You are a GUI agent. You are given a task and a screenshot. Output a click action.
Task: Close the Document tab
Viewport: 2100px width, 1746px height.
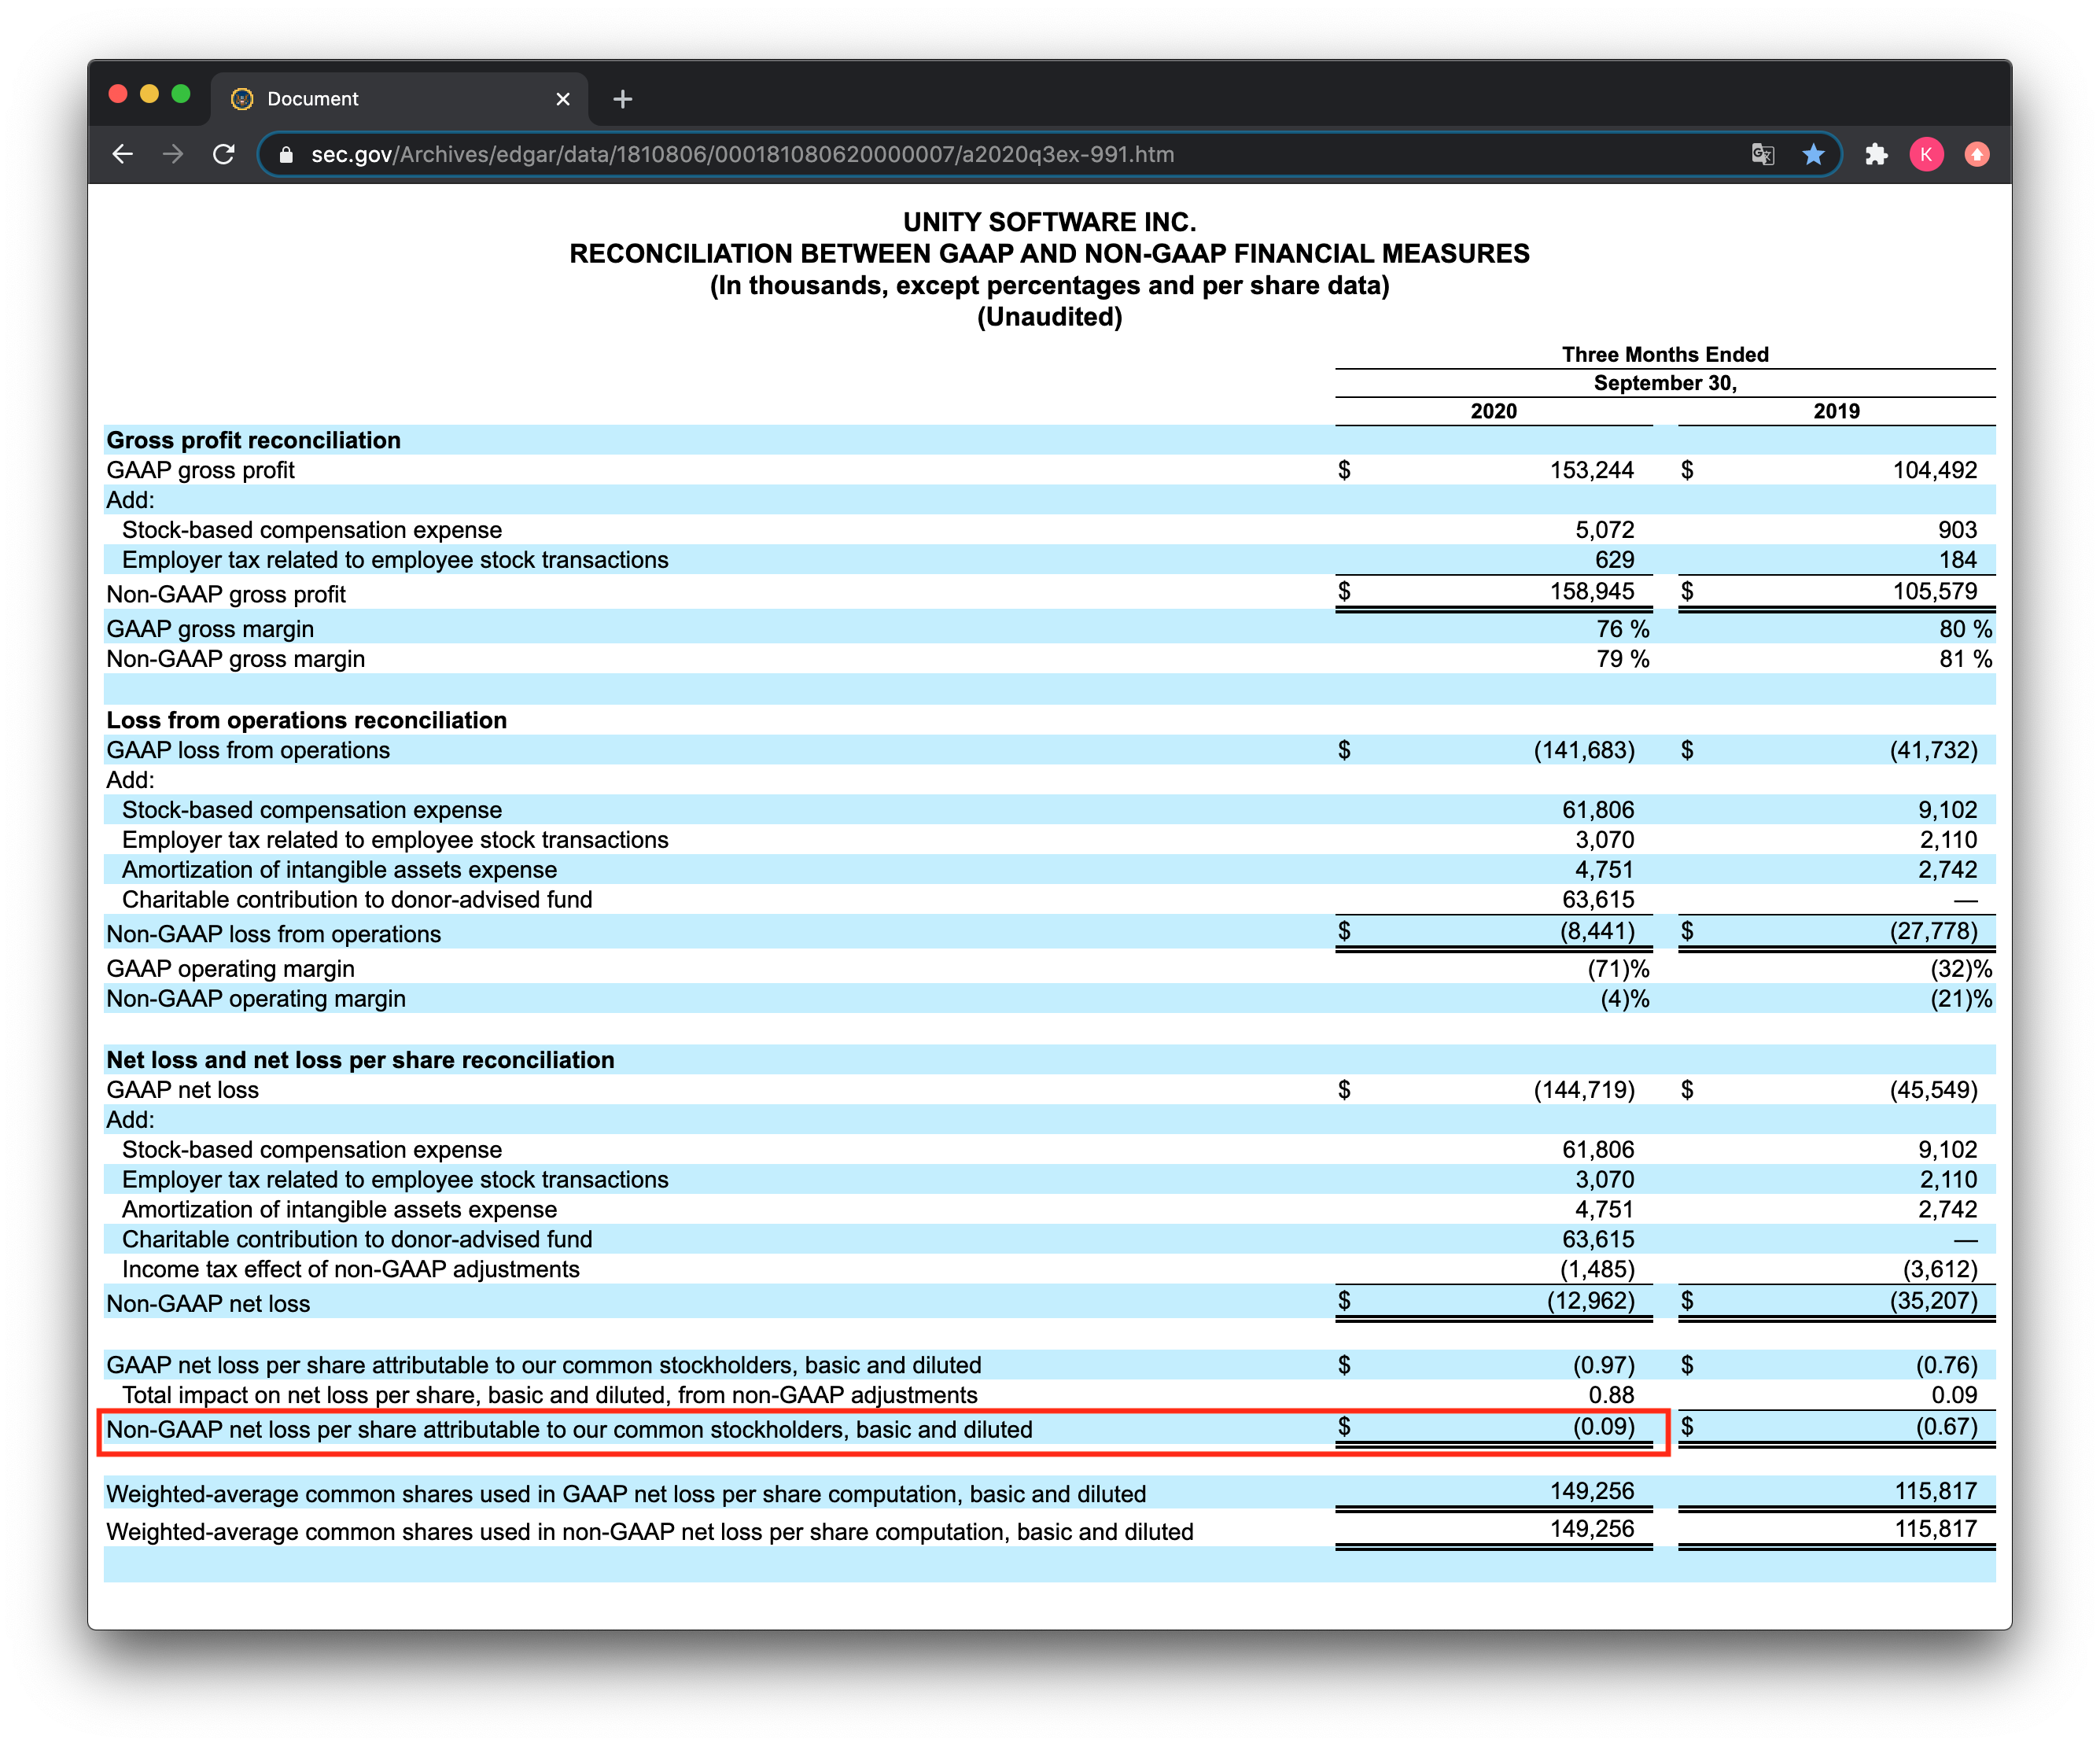563,99
